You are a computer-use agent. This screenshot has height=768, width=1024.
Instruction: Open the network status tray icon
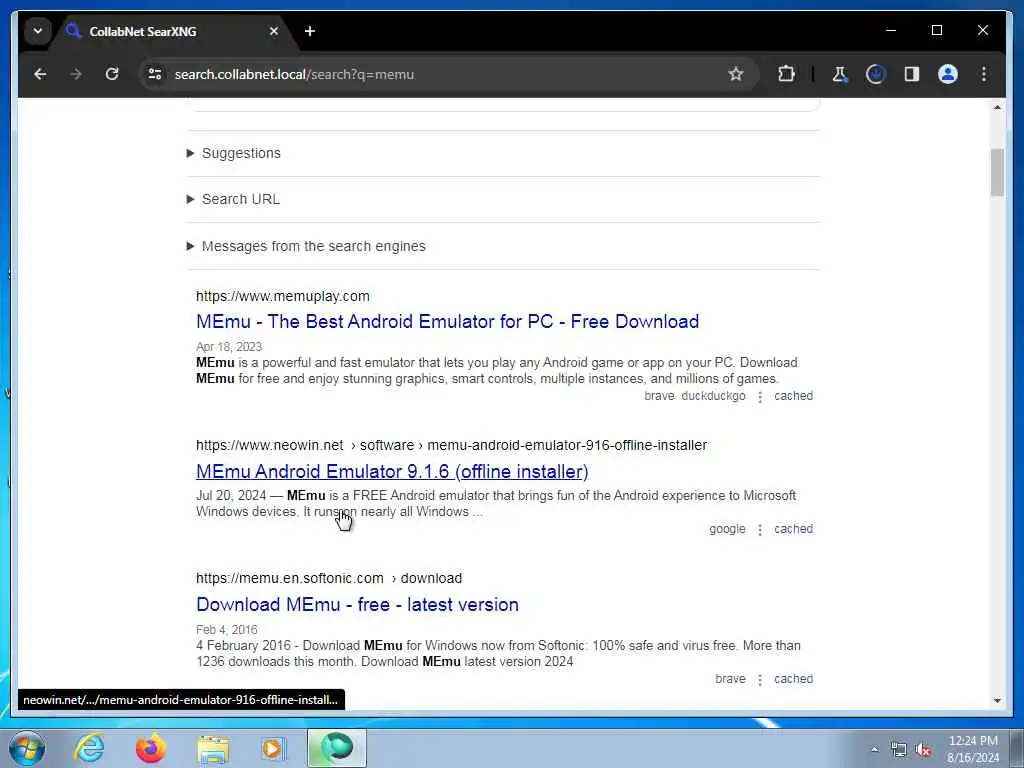899,750
